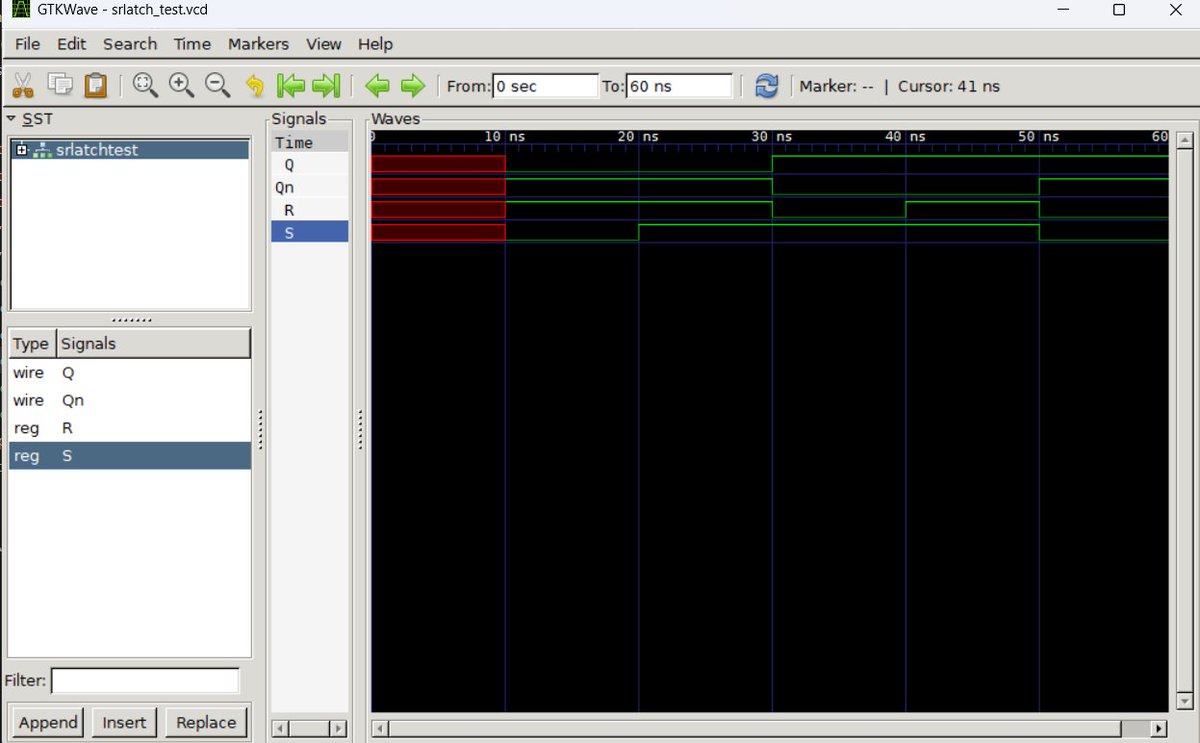Open the View menu
1200x743 pixels.
[324, 44]
